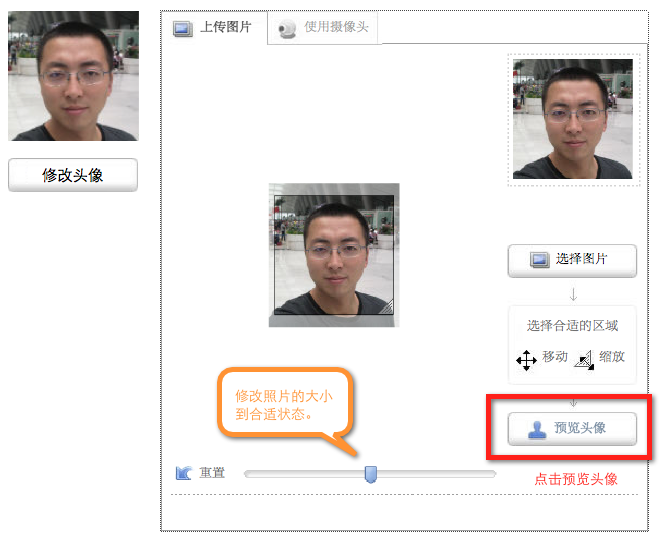Click the person icon in 预览头像 button
The image size is (667, 540).
(x=538, y=428)
